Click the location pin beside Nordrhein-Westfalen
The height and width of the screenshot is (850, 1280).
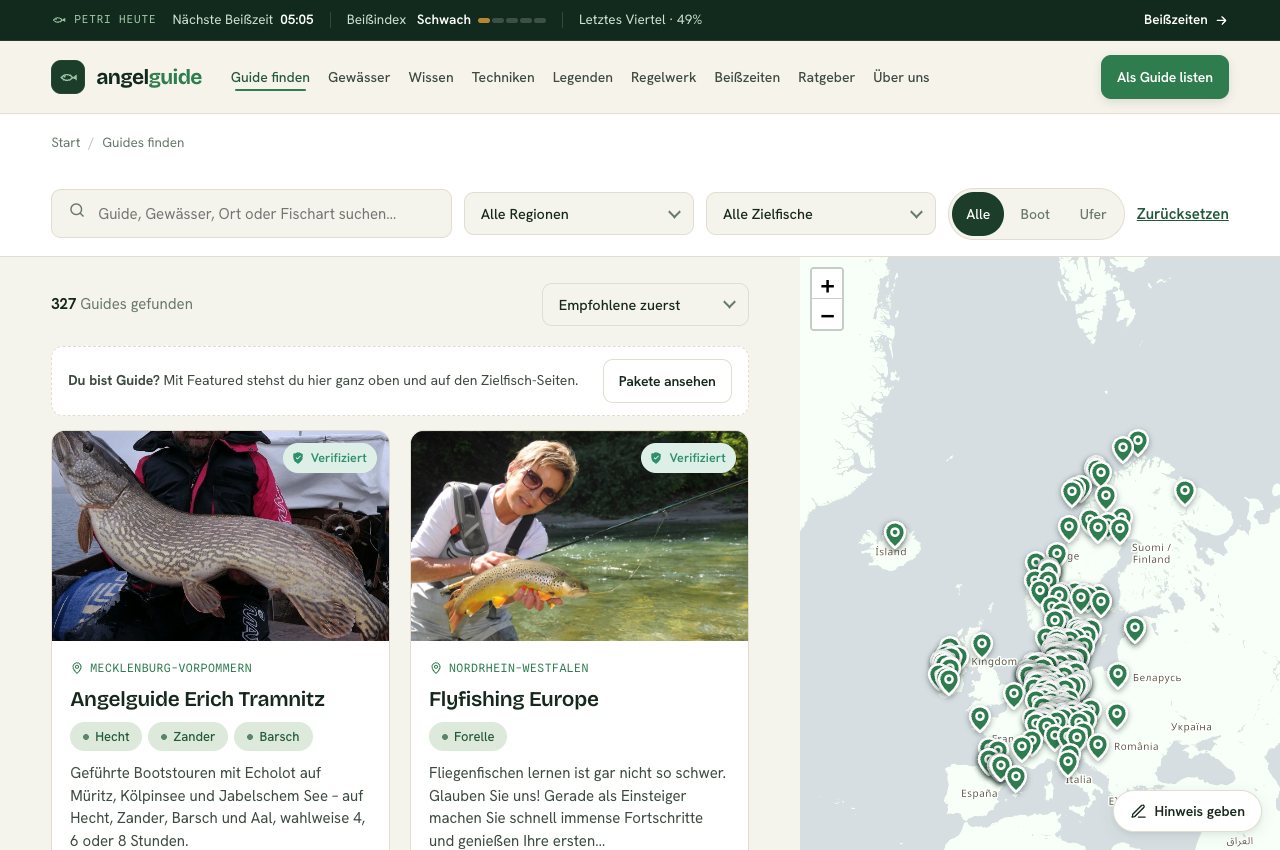(x=435, y=668)
